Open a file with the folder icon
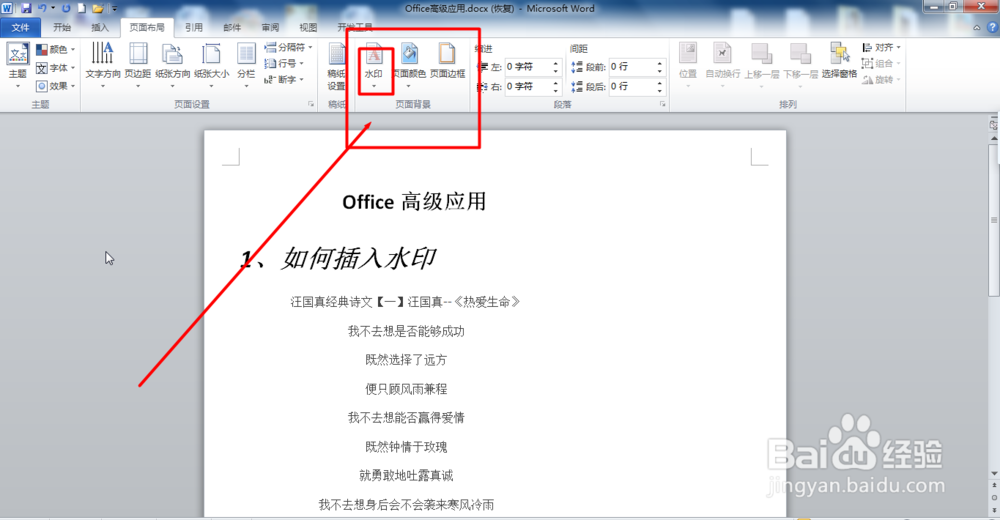This screenshot has width=1000, height=520. pos(98,8)
